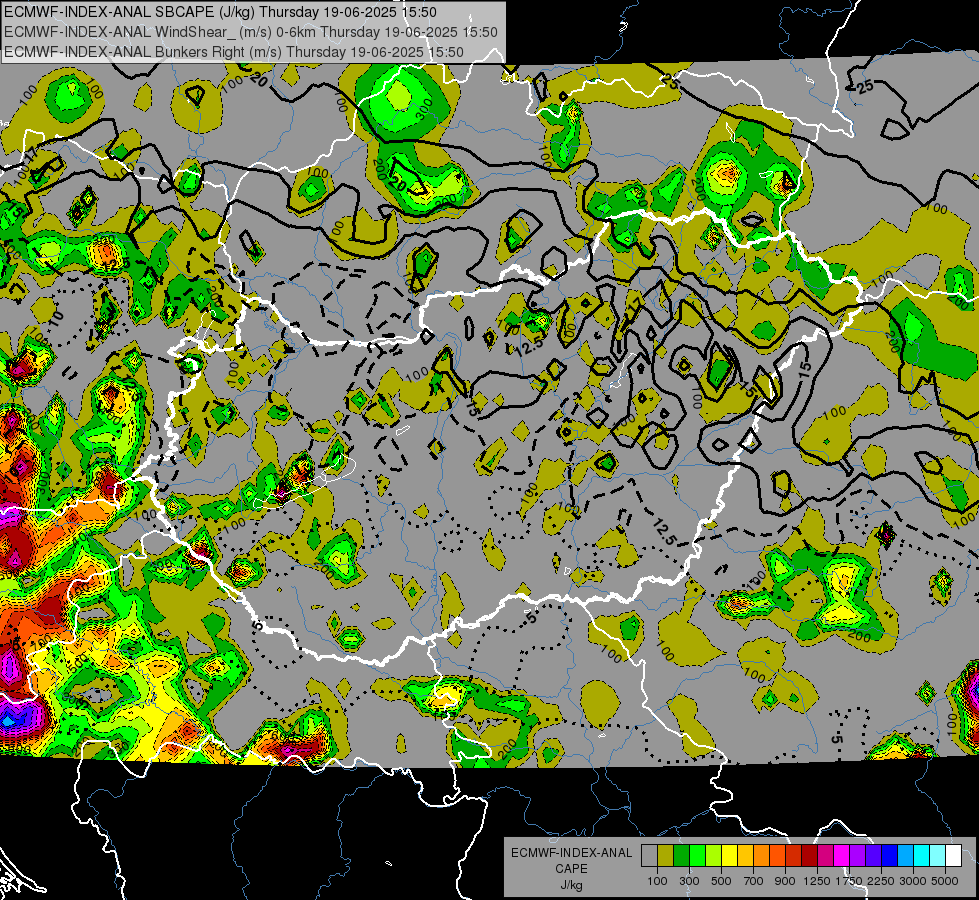Click the legend tick value 3000
This screenshot has width=979, height=900.
913,881
